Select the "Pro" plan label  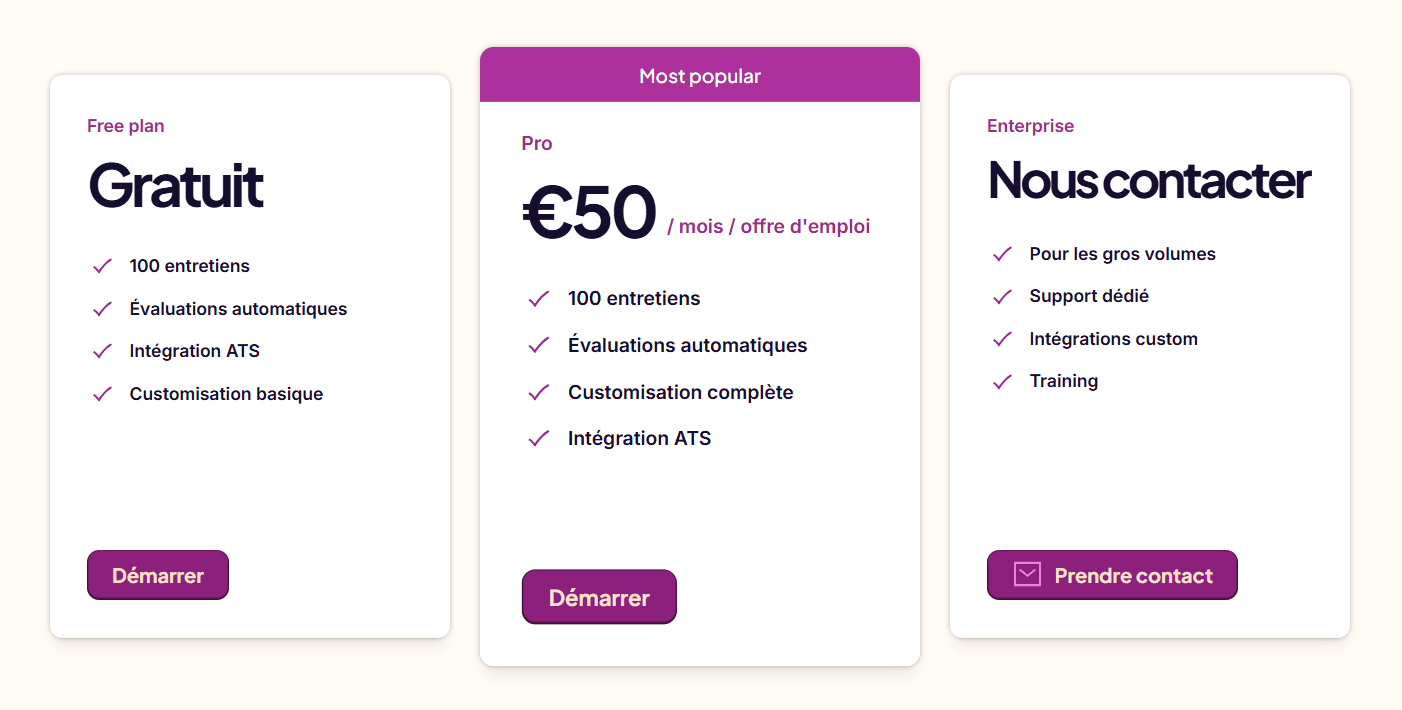point(536,143)
